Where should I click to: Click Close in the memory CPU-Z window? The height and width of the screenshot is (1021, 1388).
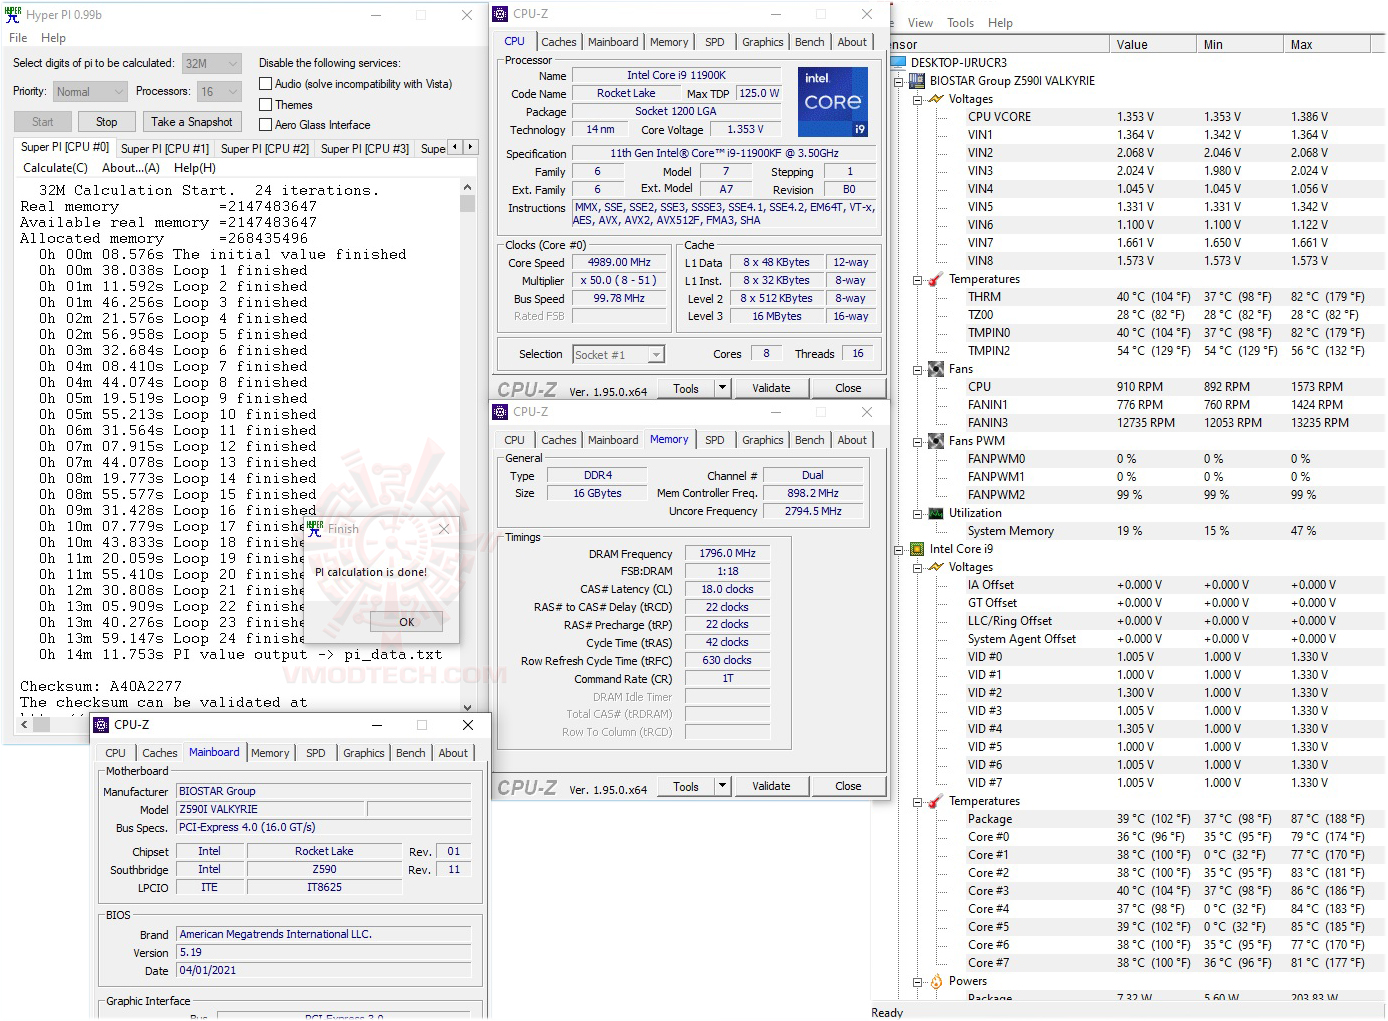coord(848,786)
